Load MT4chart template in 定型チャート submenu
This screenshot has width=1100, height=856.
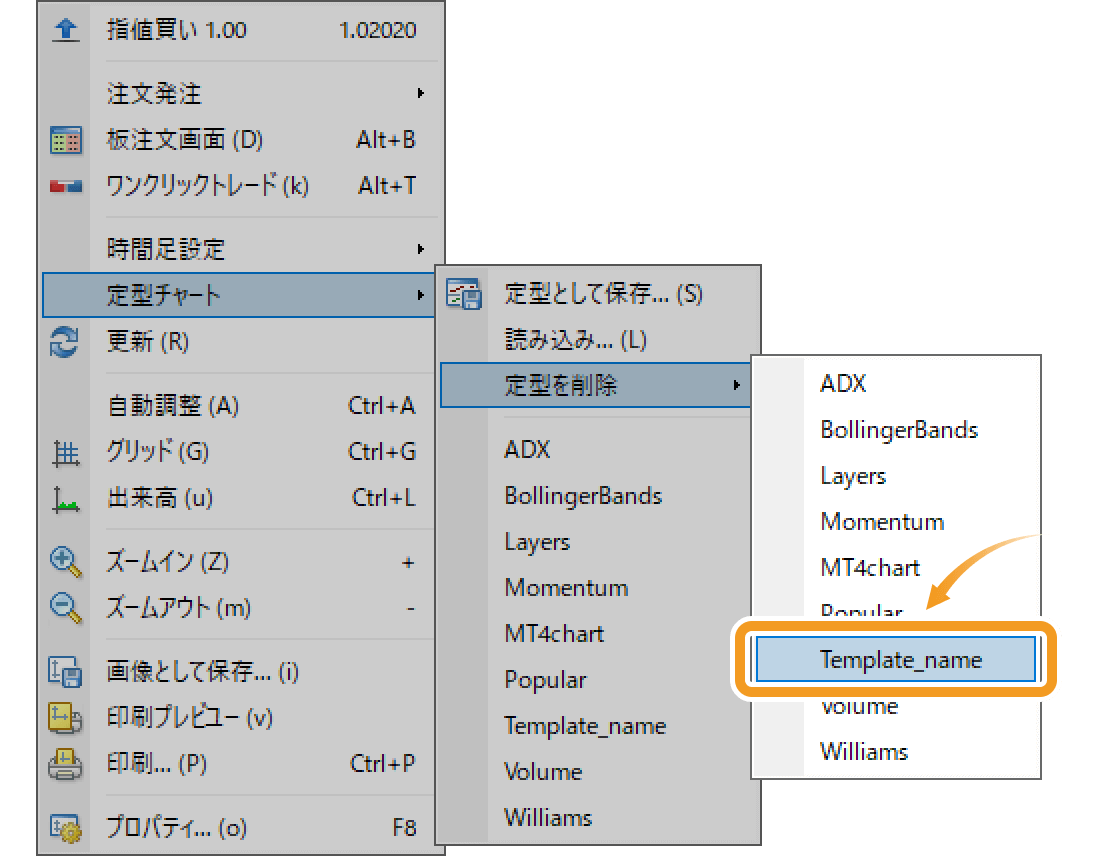[x=598, y=634]
